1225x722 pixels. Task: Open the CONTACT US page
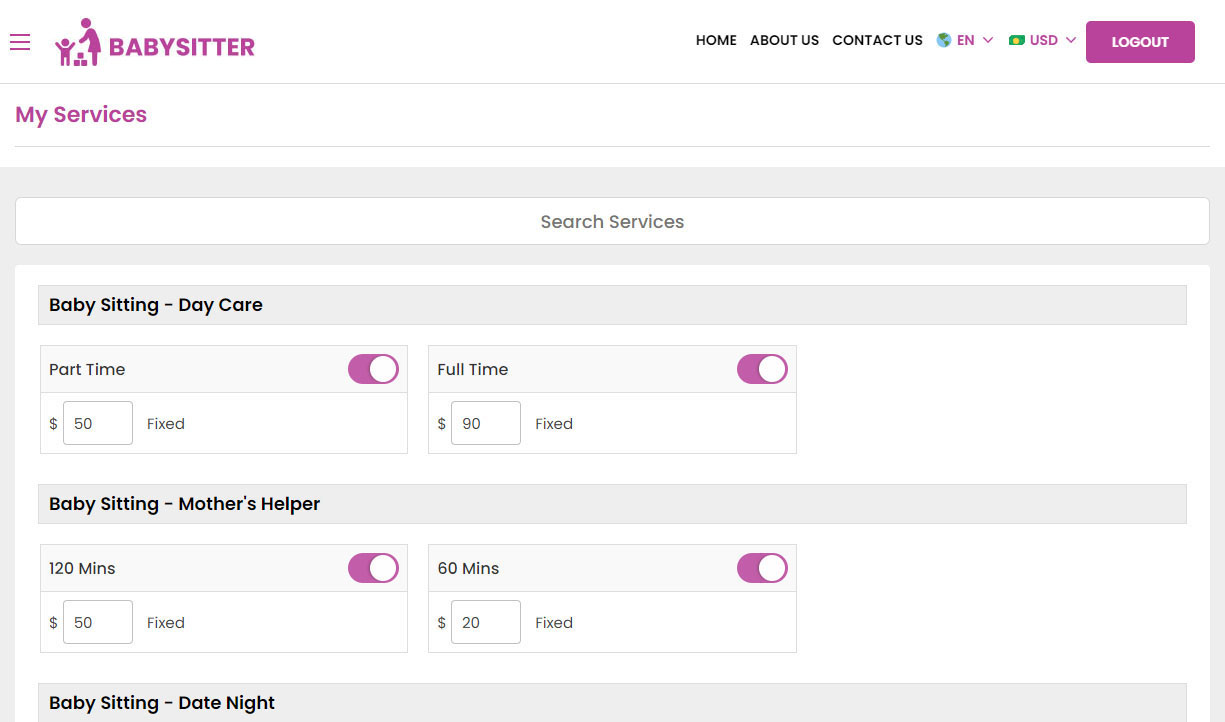click(877, 40)
